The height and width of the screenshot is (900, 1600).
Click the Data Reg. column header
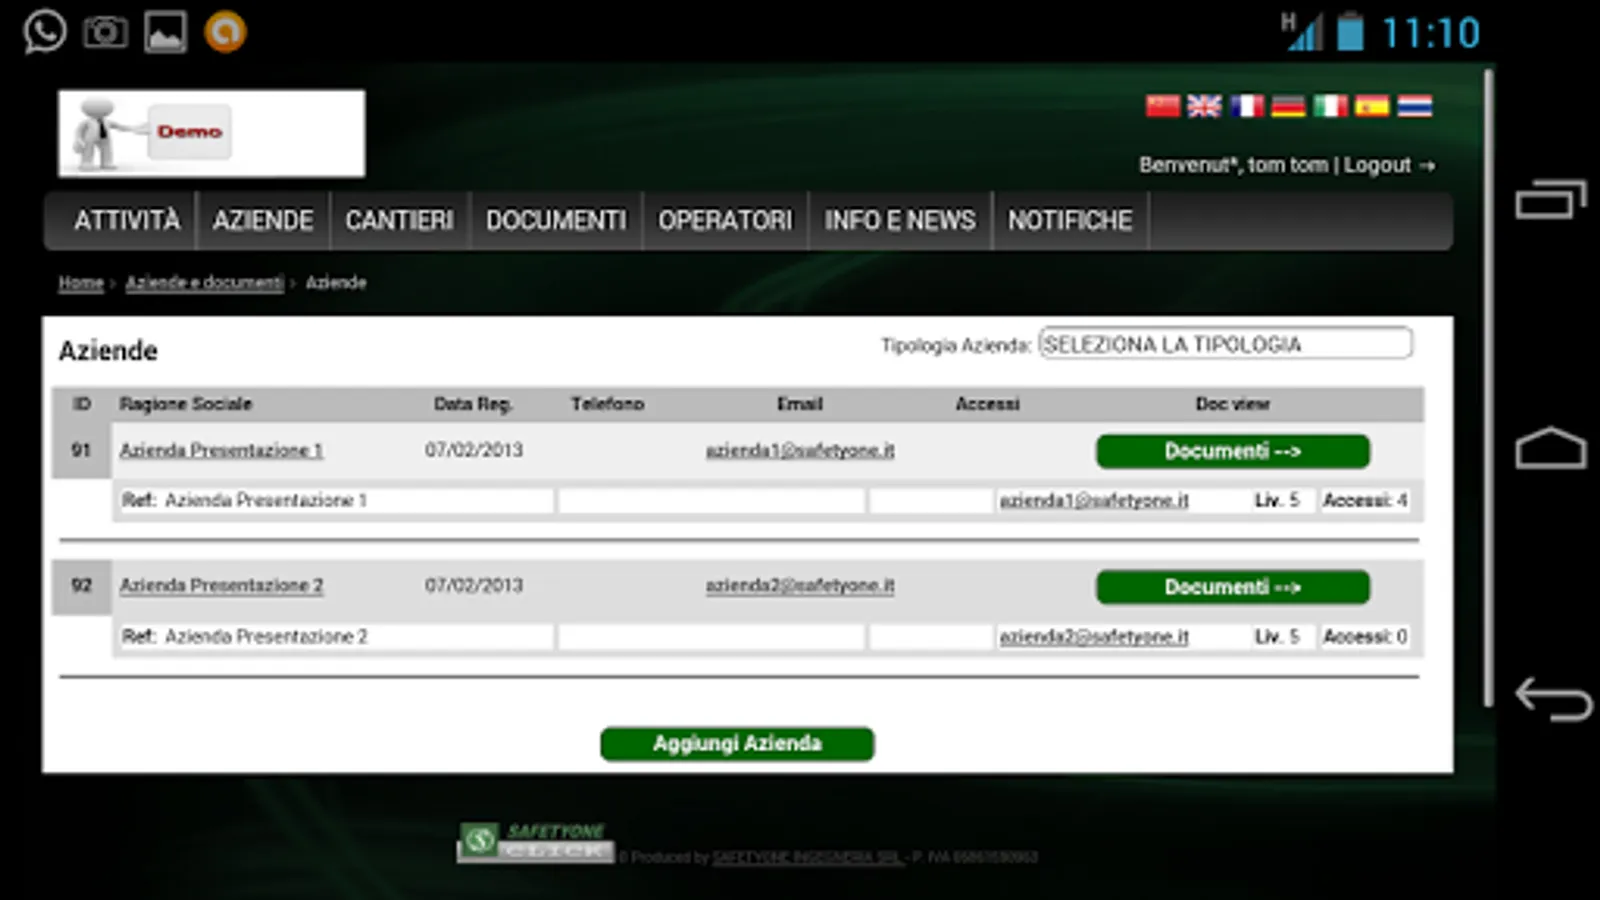[x=473, y=404]
